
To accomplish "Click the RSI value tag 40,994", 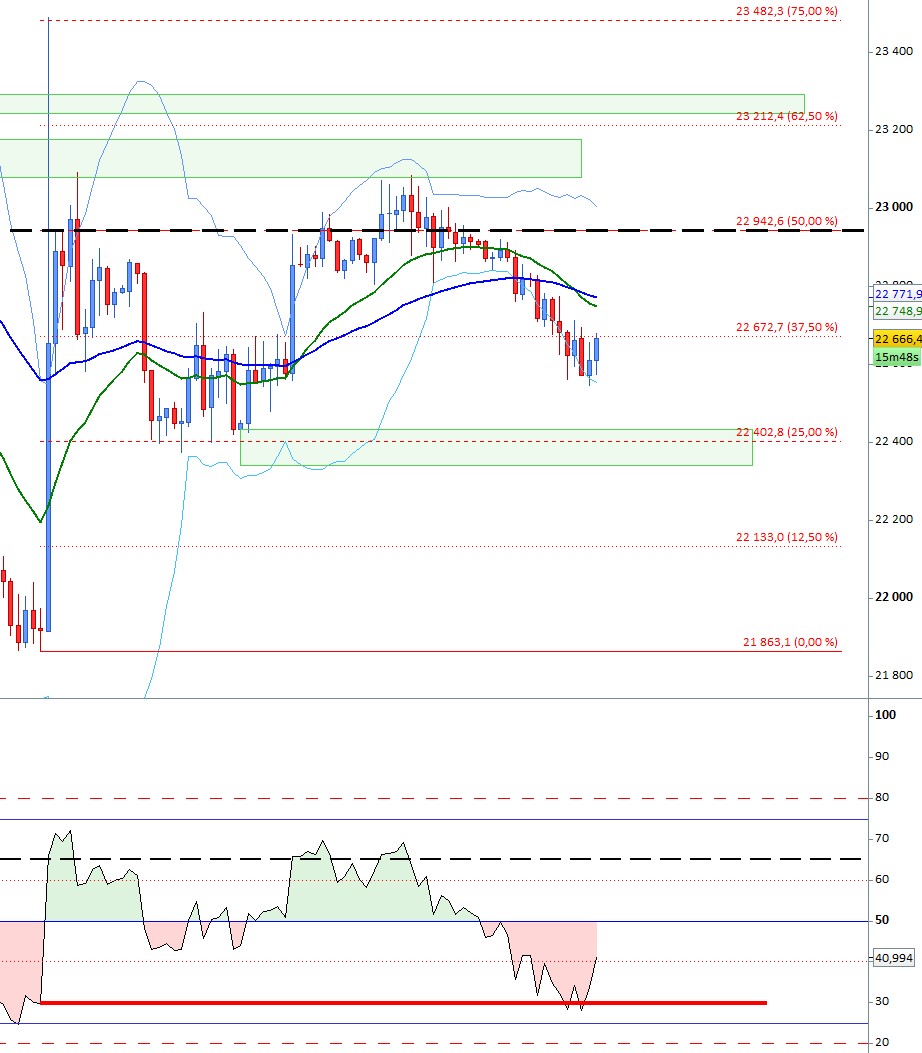I will [x=894, y=958].
